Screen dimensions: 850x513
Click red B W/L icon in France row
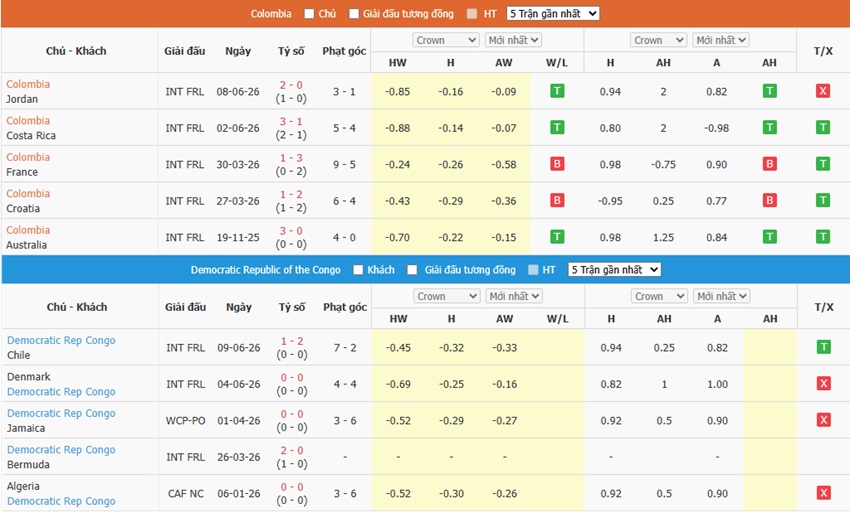[557, 164]
